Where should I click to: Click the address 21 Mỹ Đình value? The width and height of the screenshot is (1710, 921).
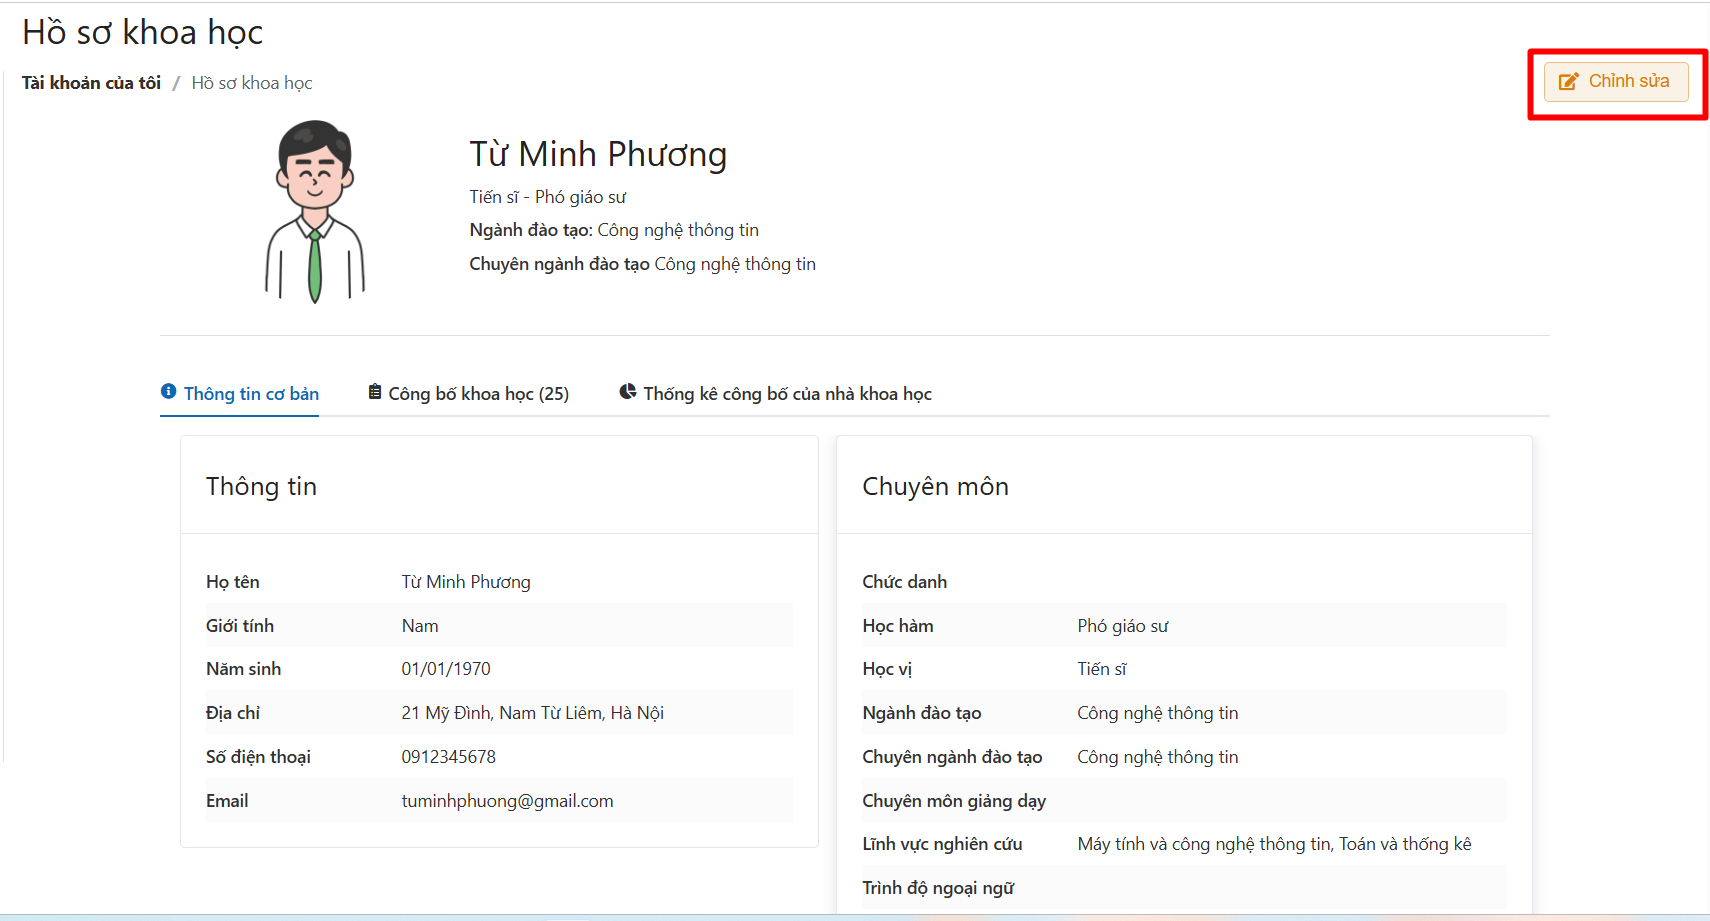pyautogui.click(x=532, y=713)
